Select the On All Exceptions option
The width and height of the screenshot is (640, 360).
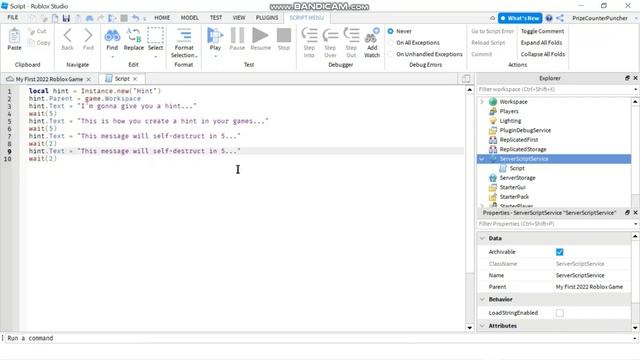click(x=391, y=42)
